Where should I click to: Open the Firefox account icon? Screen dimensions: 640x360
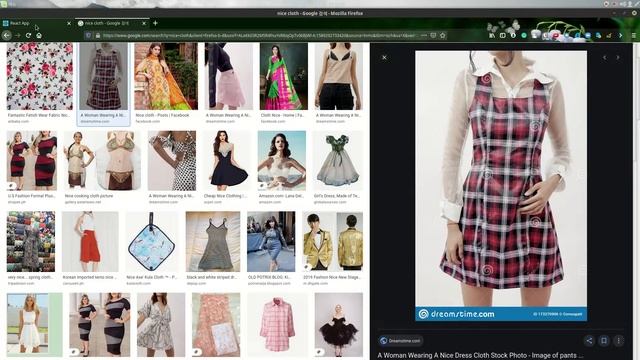click(513, 36)
